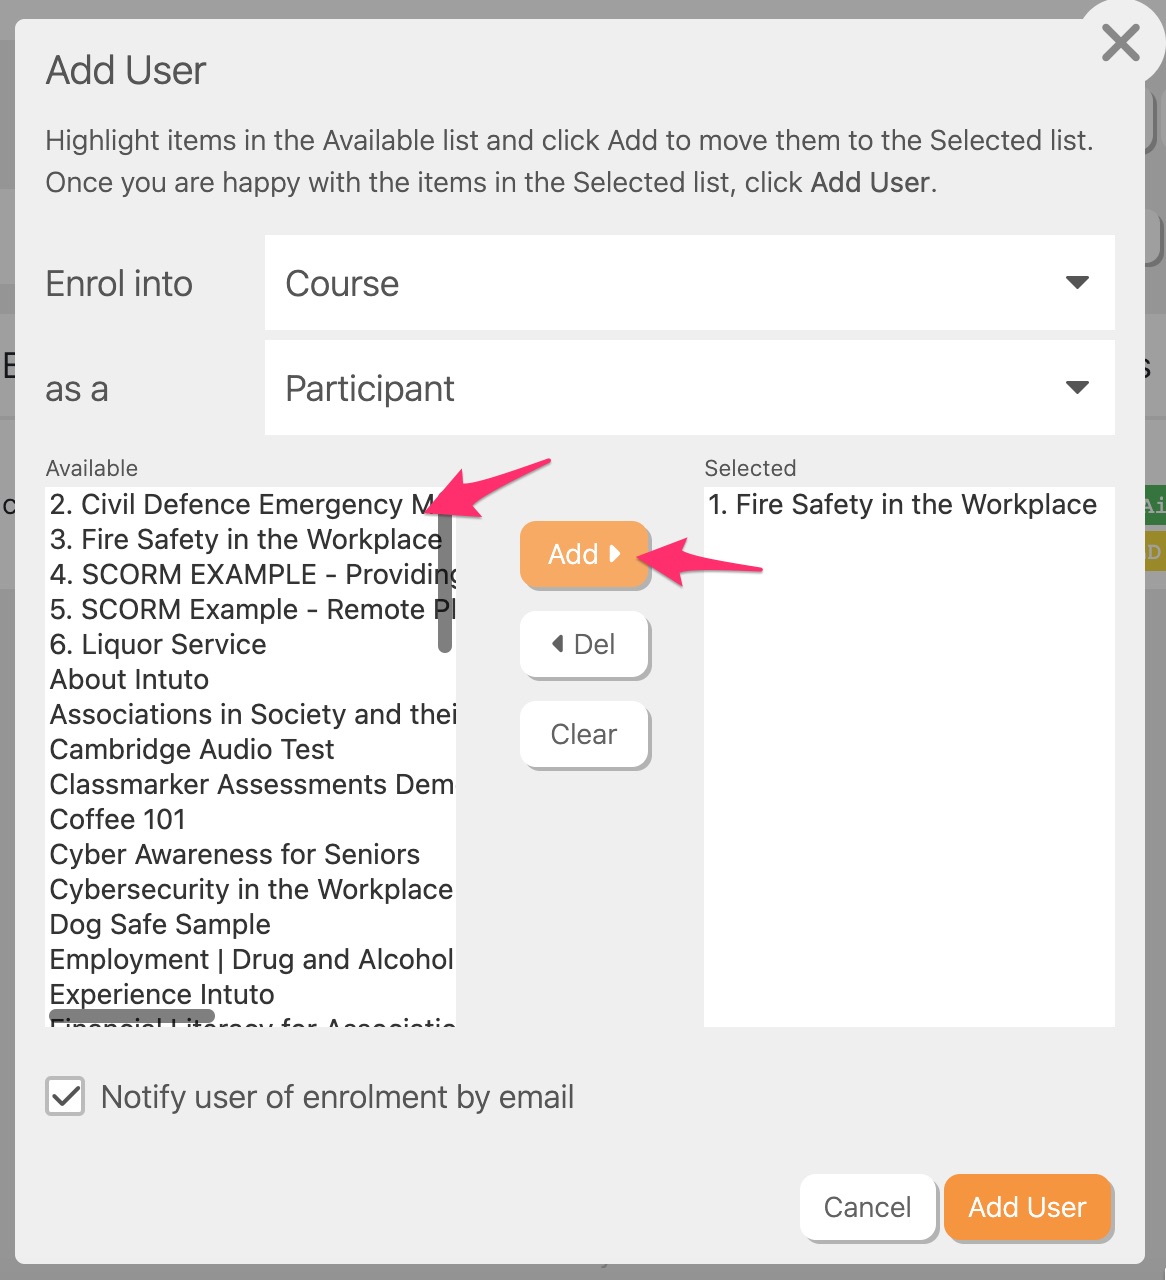Click the Available list vertical scrollbar
The image size is (1166, 1280).
(x=445, y=580)
